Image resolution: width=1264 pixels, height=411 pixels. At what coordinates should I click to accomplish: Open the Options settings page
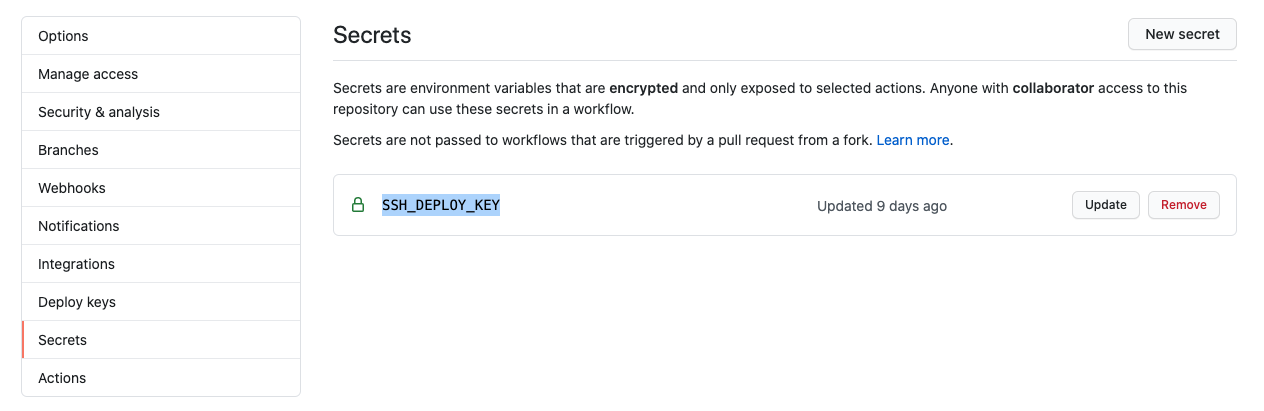(63, 36)
